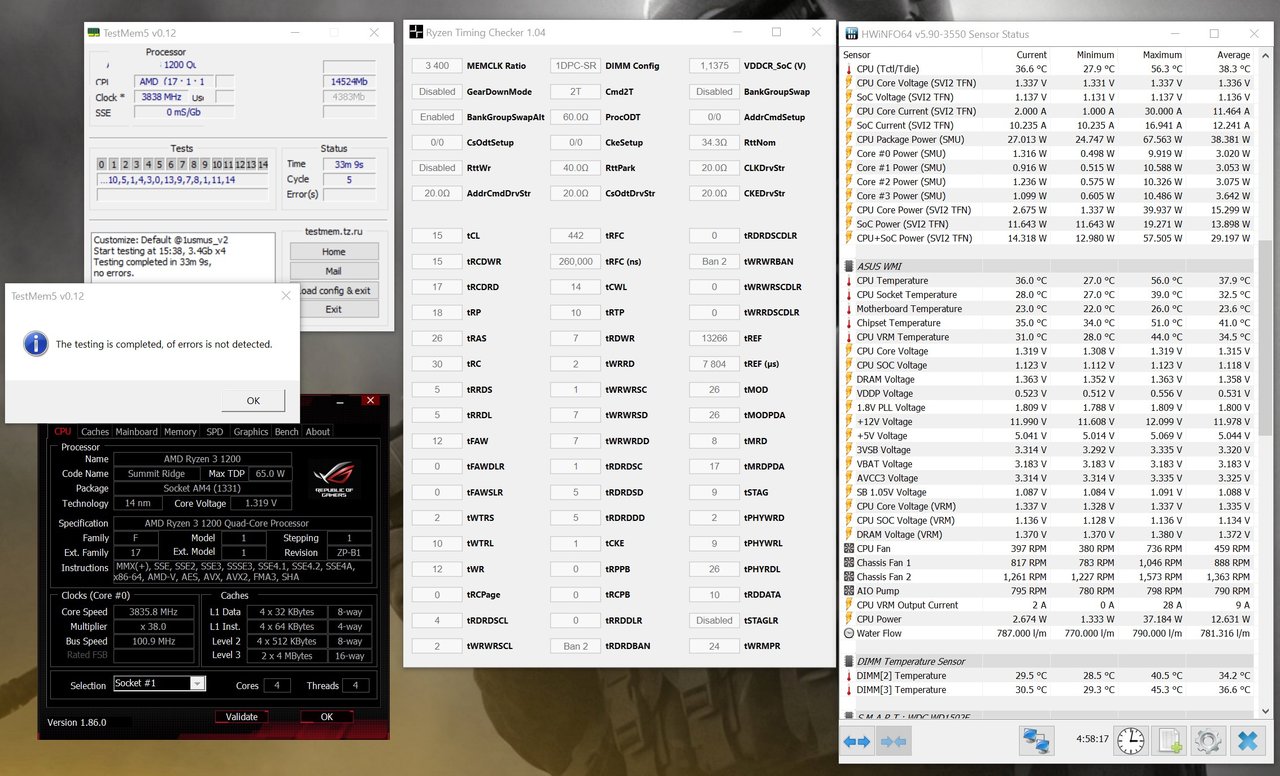
Task: Click the bolt icon beside DRAM Voltage
Action: click(x=849, y=379)
